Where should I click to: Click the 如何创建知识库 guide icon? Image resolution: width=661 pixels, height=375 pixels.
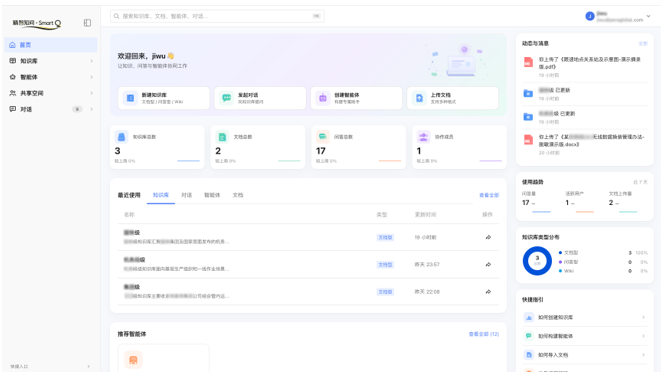click(x=529, y=317)
